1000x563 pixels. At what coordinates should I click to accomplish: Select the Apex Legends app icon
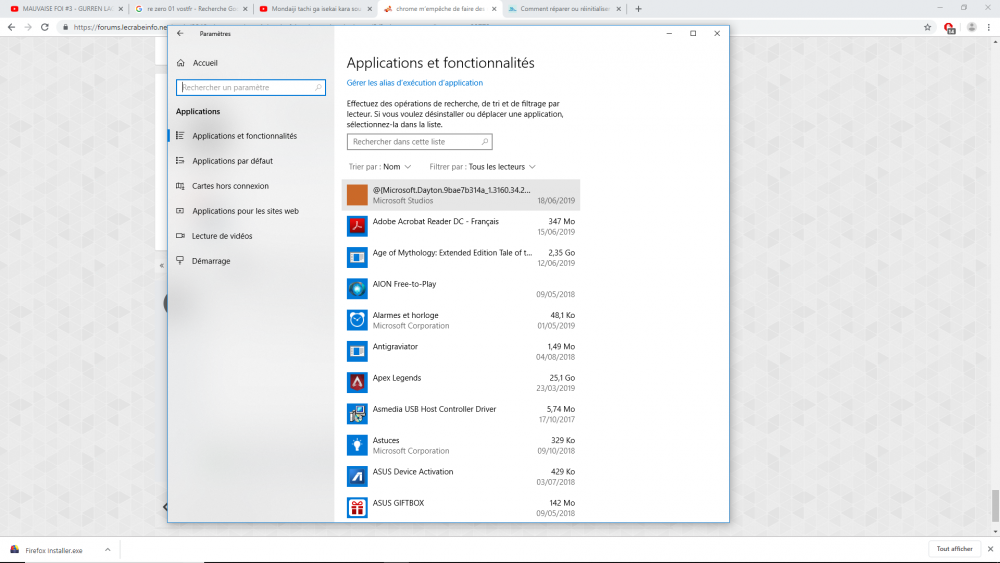(x=357, y=382)
